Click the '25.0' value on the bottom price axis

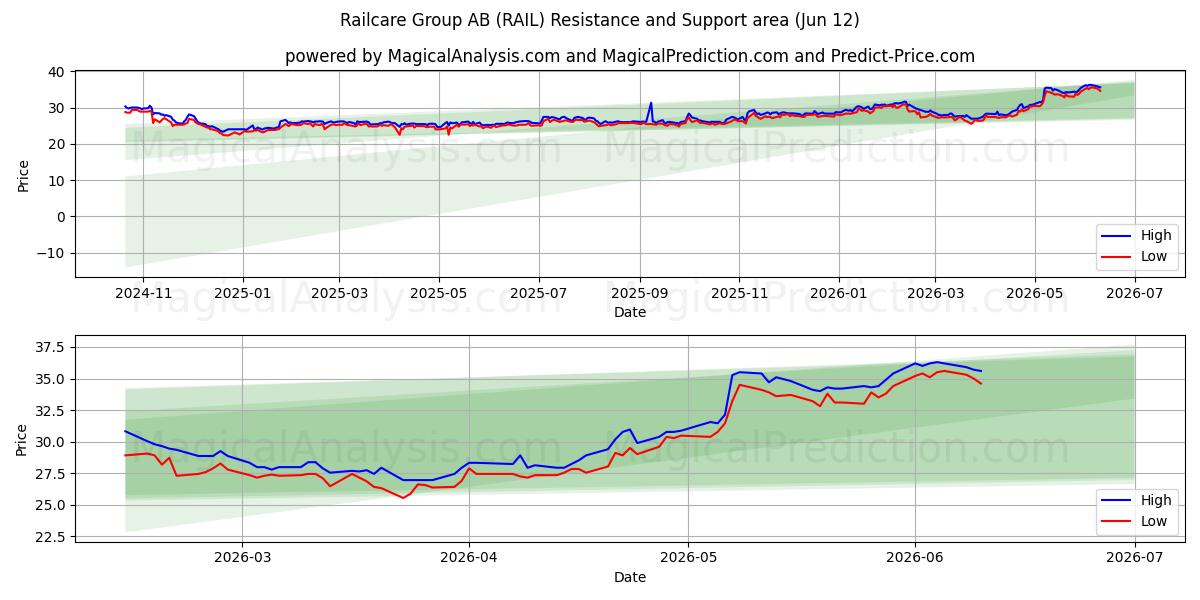pos(51,505)
